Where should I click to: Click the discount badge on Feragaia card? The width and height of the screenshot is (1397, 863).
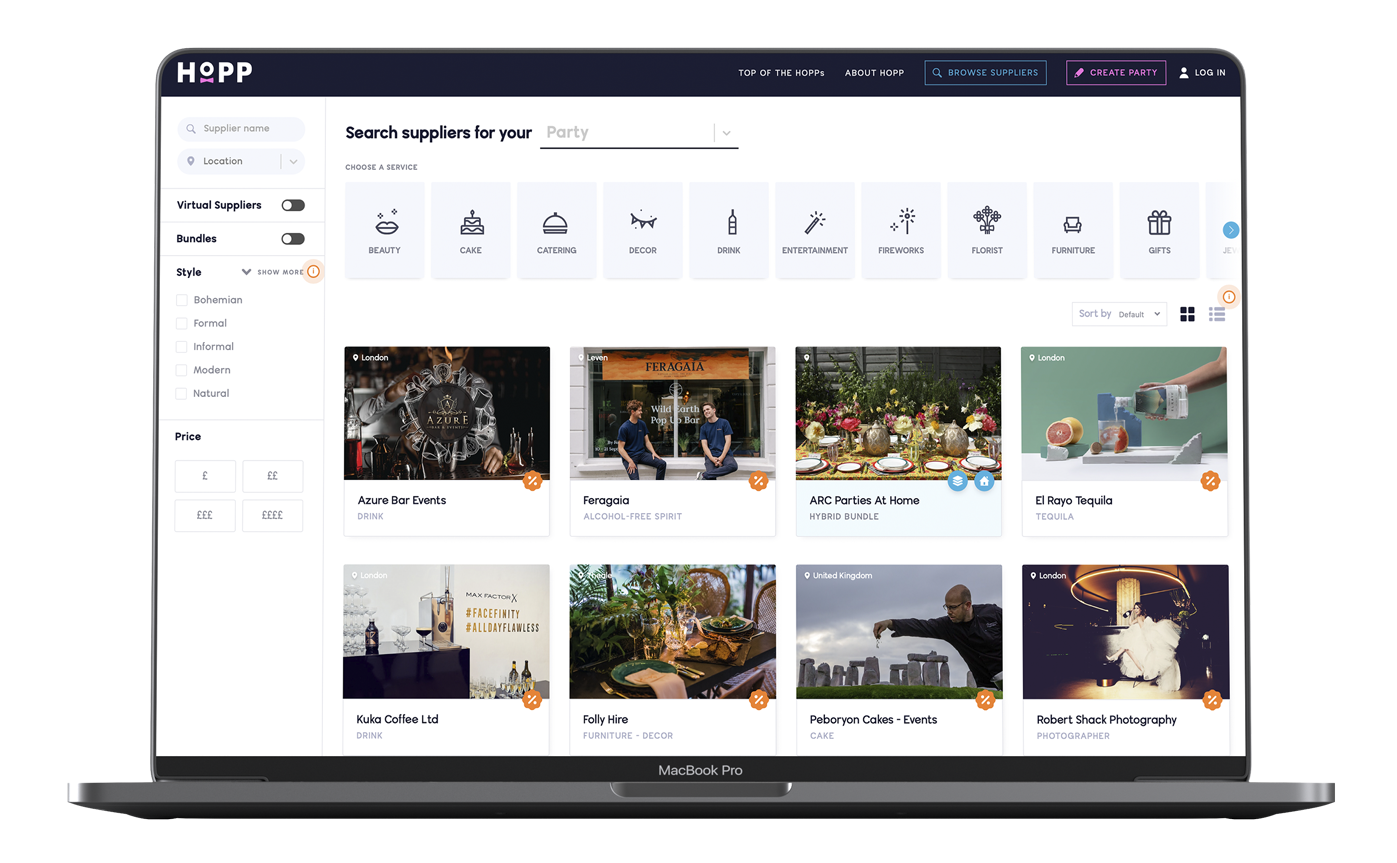coord(758,482)
